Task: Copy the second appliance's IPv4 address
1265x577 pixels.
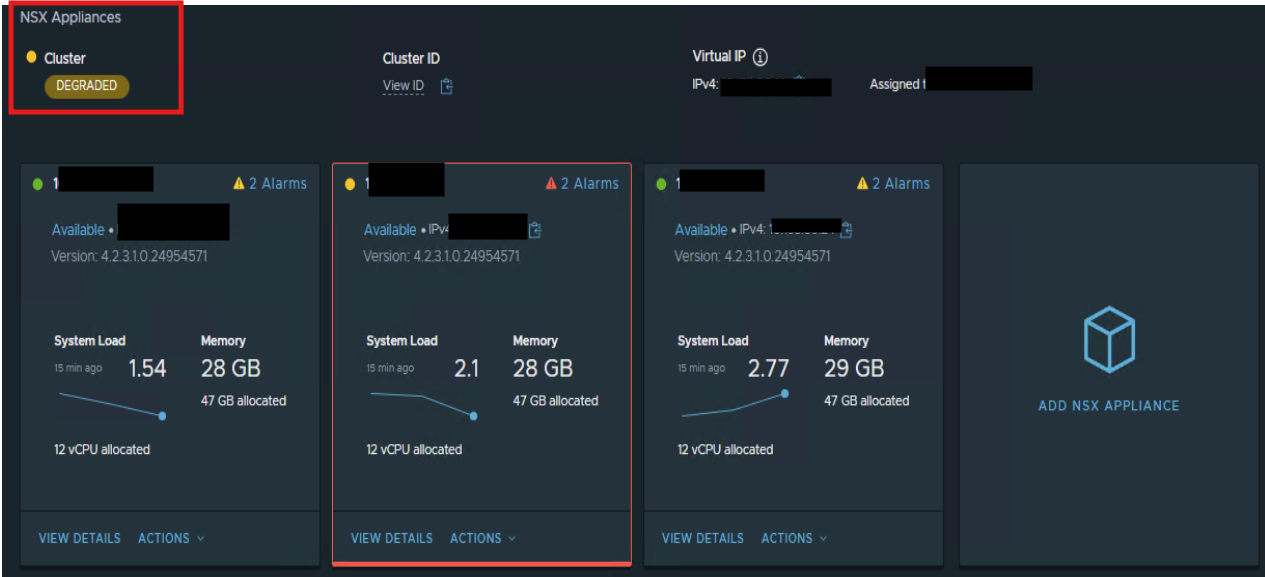Action: pyautogui.click(x=535, y=230)
